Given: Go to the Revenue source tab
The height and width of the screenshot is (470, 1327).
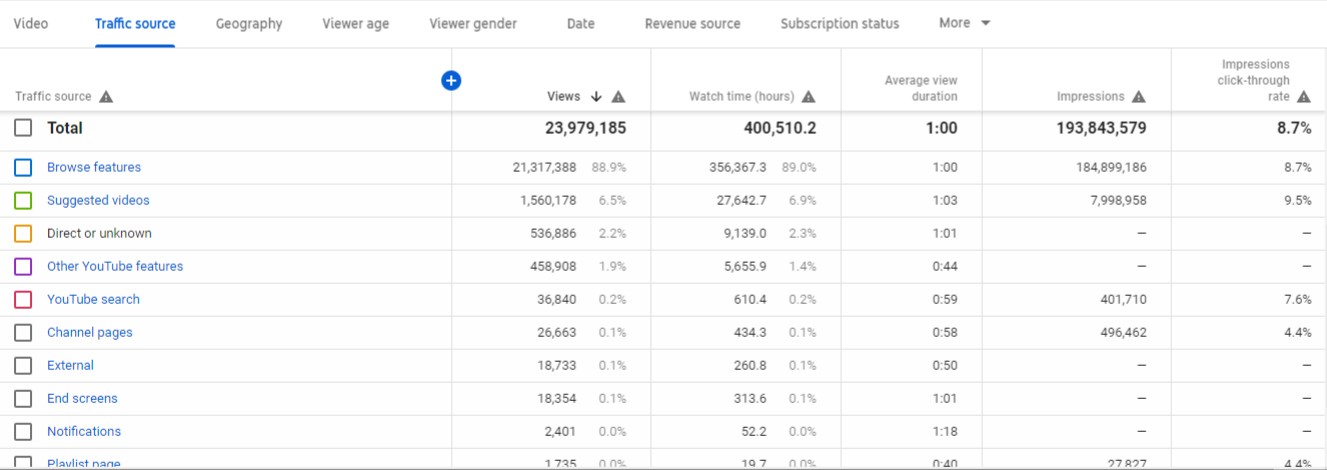Looking at the screenshot, I should [x=692, y=24].
